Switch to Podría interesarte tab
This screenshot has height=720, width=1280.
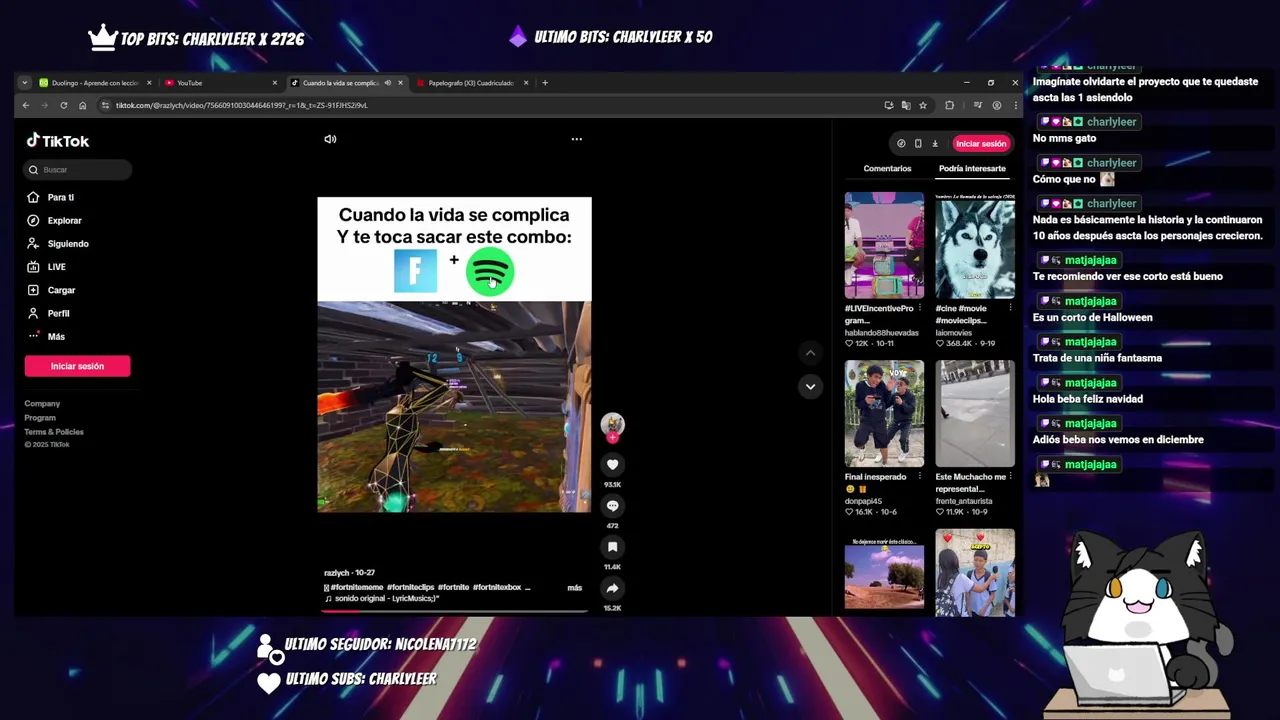tap(972, 169)
